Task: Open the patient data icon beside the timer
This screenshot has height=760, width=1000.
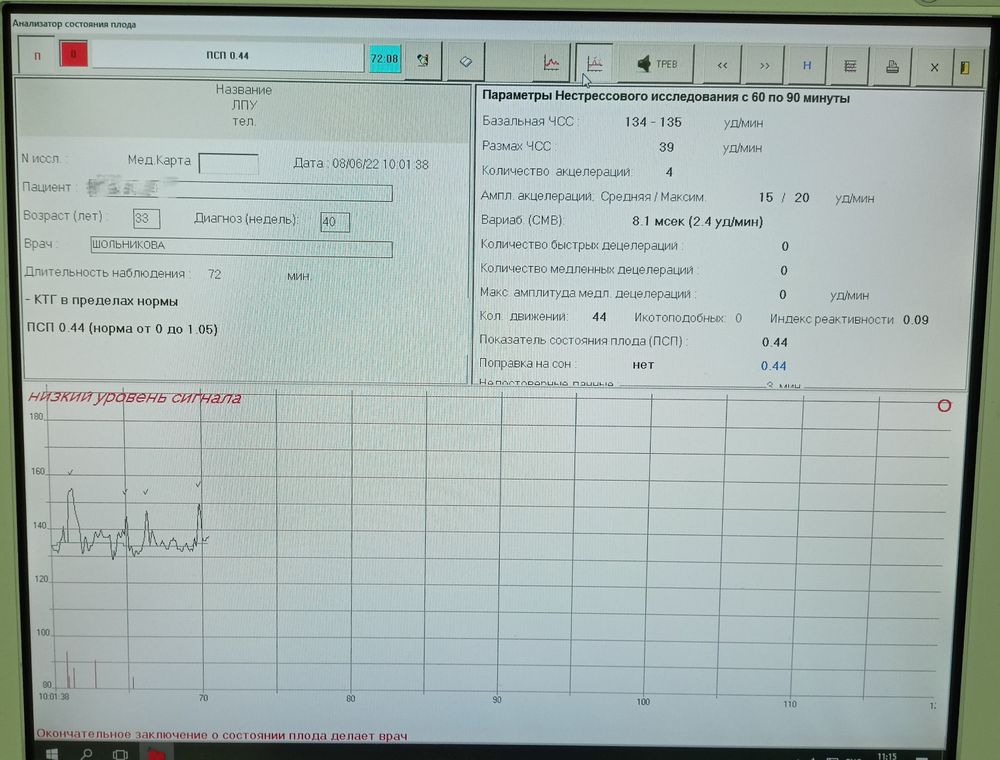Action: [x=423, y=61]
